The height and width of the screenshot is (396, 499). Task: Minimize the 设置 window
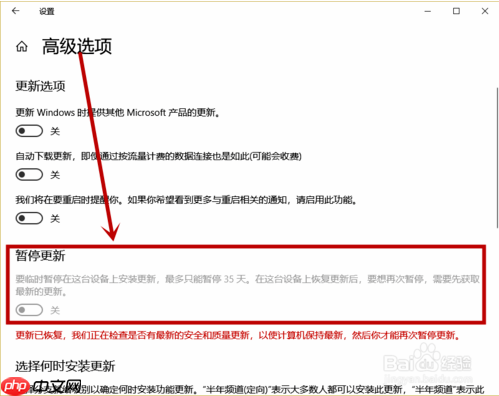coord(428,11)
